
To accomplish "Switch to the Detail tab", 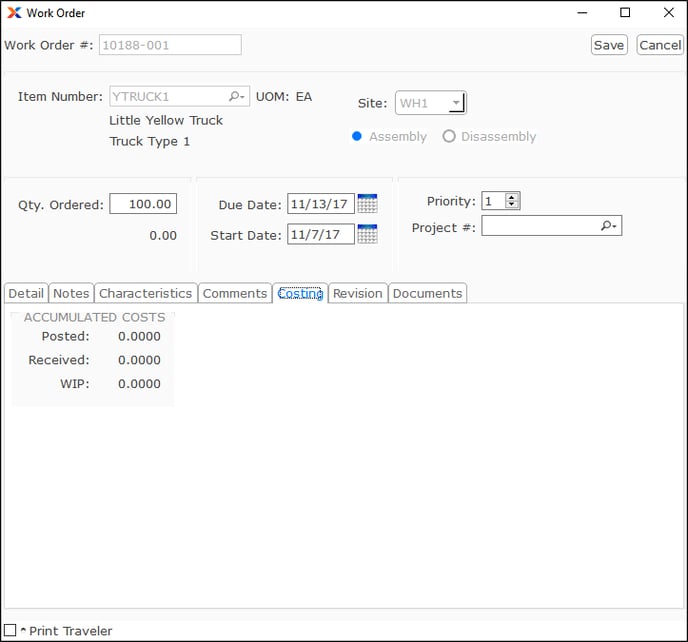I will click(26, 293).
